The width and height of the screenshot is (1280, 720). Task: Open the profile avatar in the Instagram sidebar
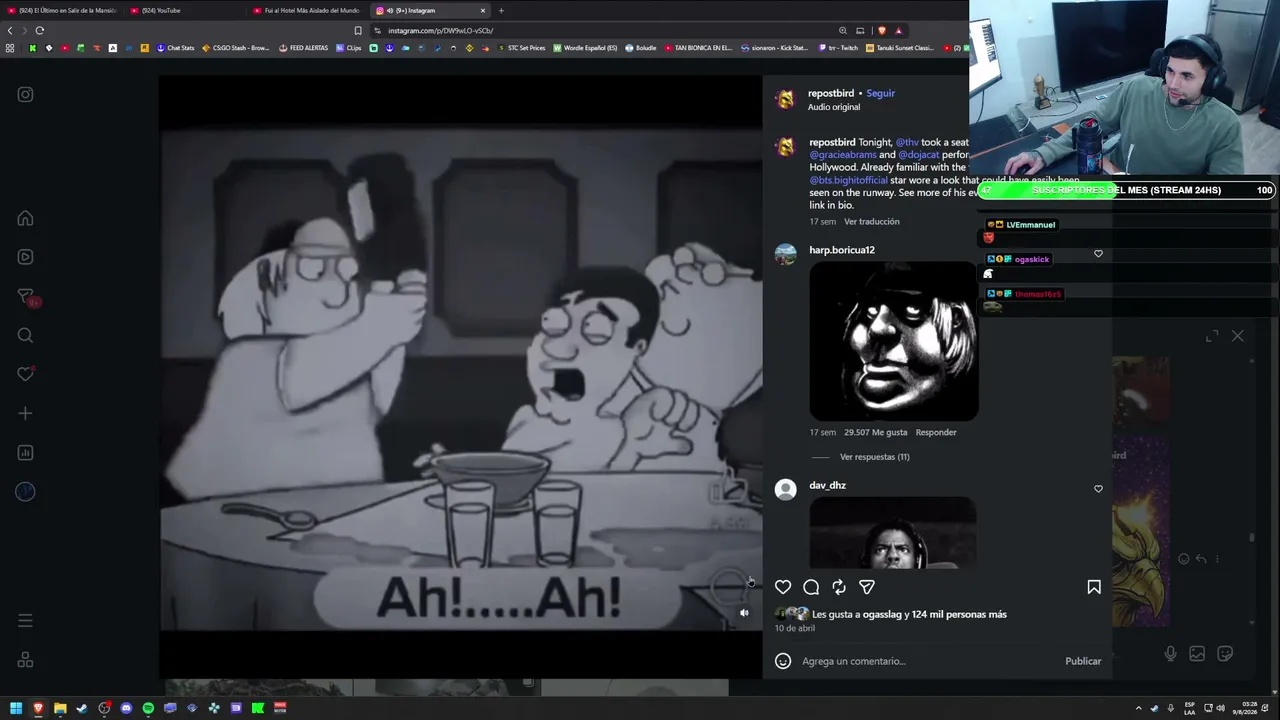click(x=25, y=492)
